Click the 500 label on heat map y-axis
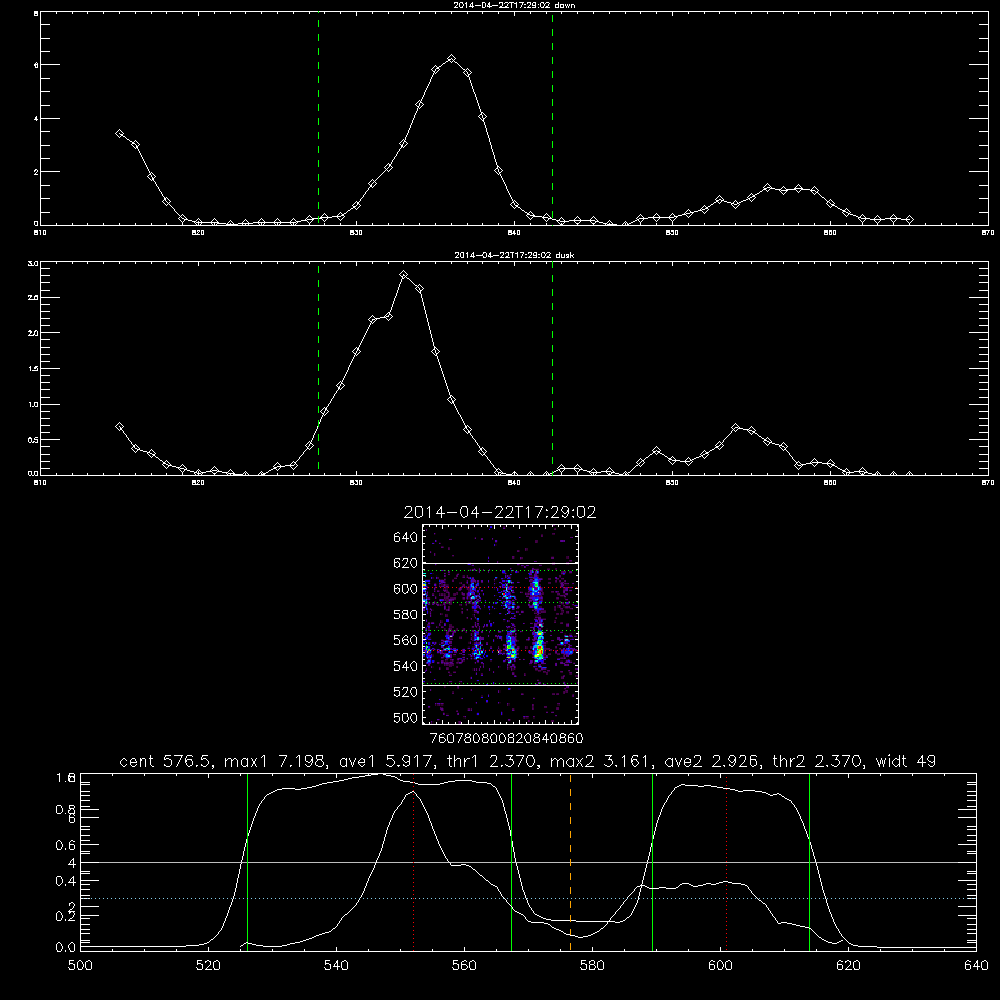 tap(406, 718)
